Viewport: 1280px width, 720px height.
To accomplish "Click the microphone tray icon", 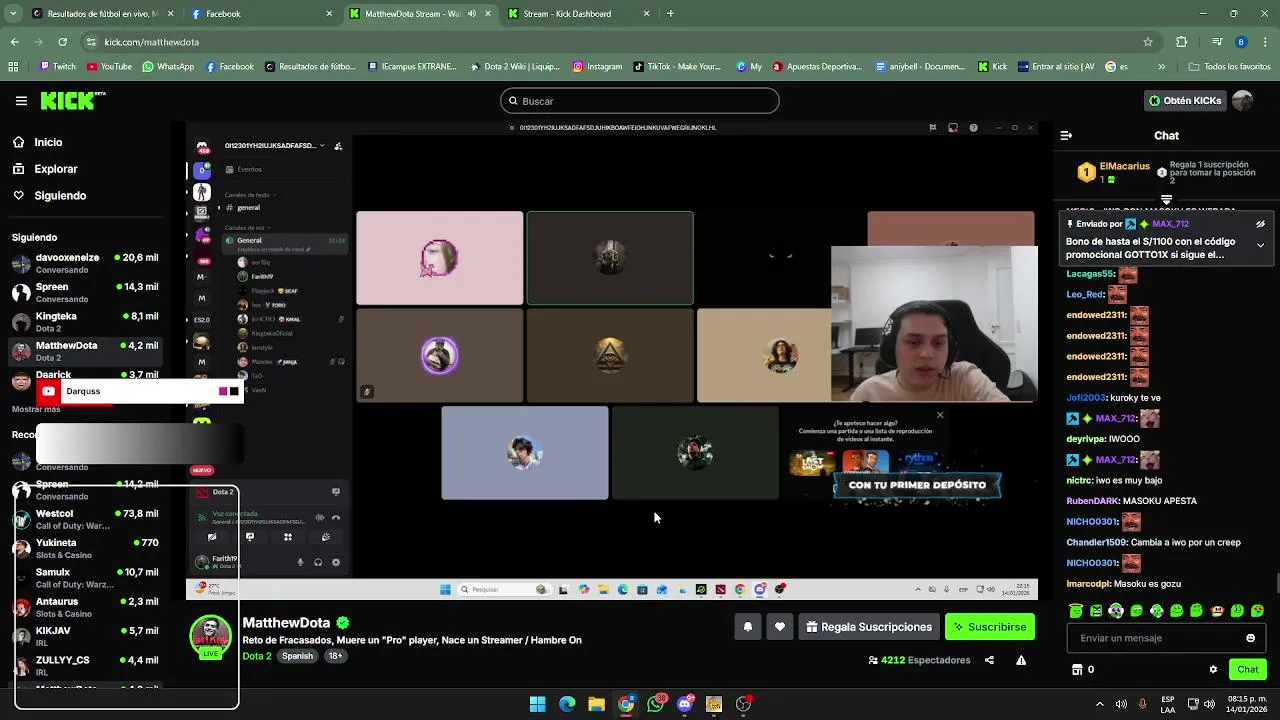I will tap(1142, 704).
